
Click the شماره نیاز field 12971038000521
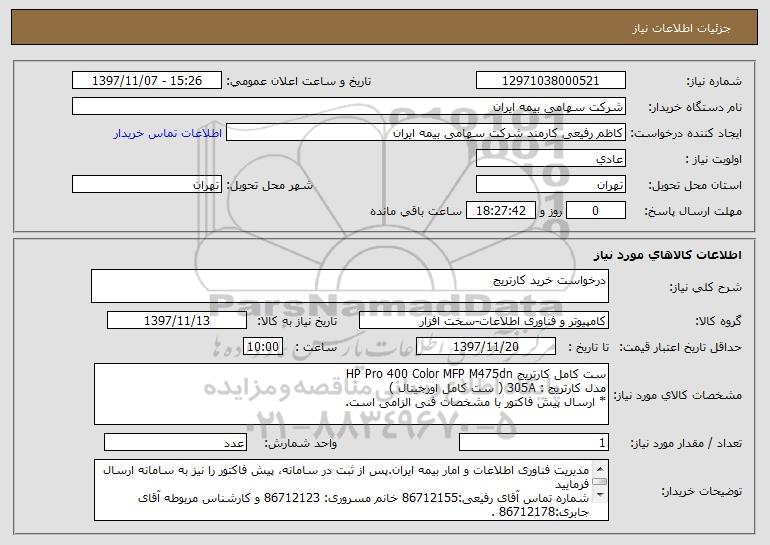click(550, 80)
